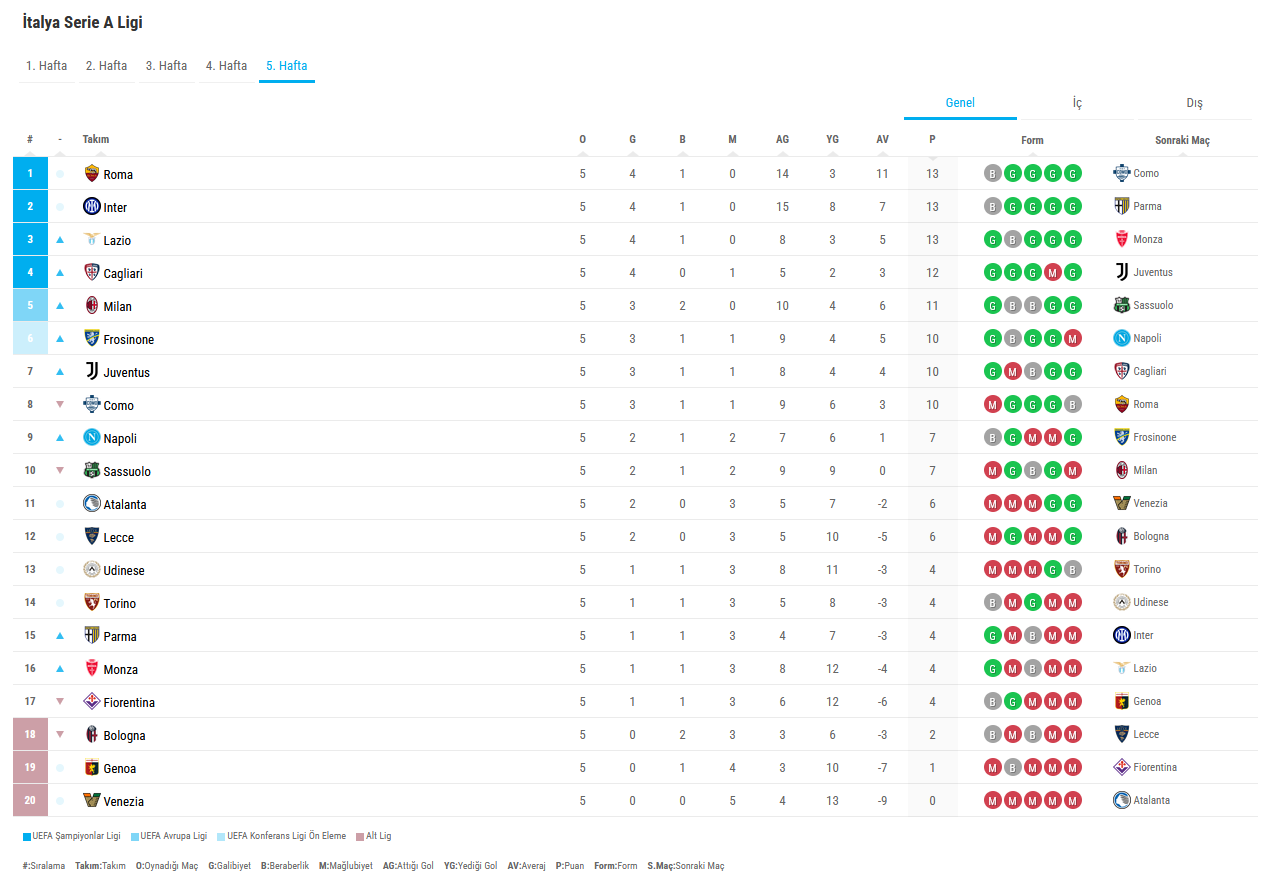Viewport: 1268px width, 884px height.
Task: Click the Sassuolo crest in row ten
Action: [x=92, y=470]
